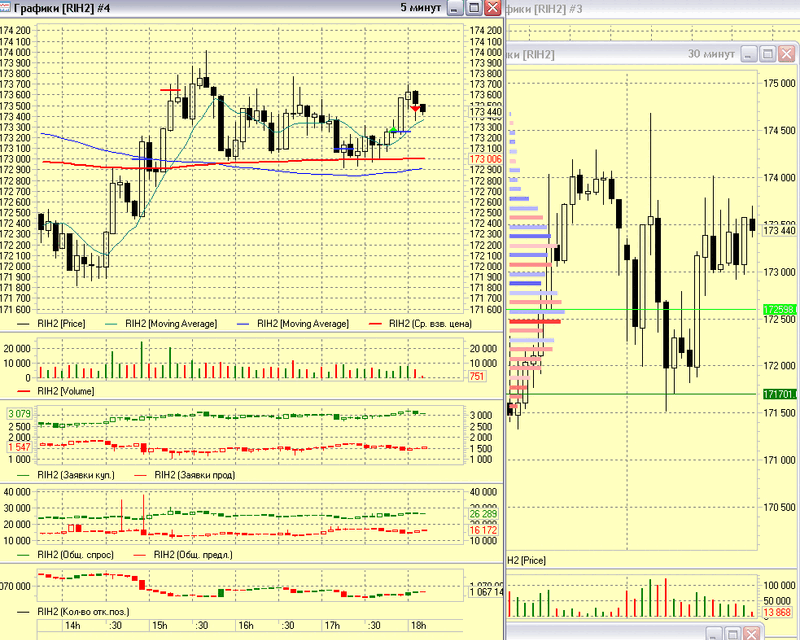Click the green 26 289 total demand value
The width and height of the screenshot is (800, 640).
[483, 514]
